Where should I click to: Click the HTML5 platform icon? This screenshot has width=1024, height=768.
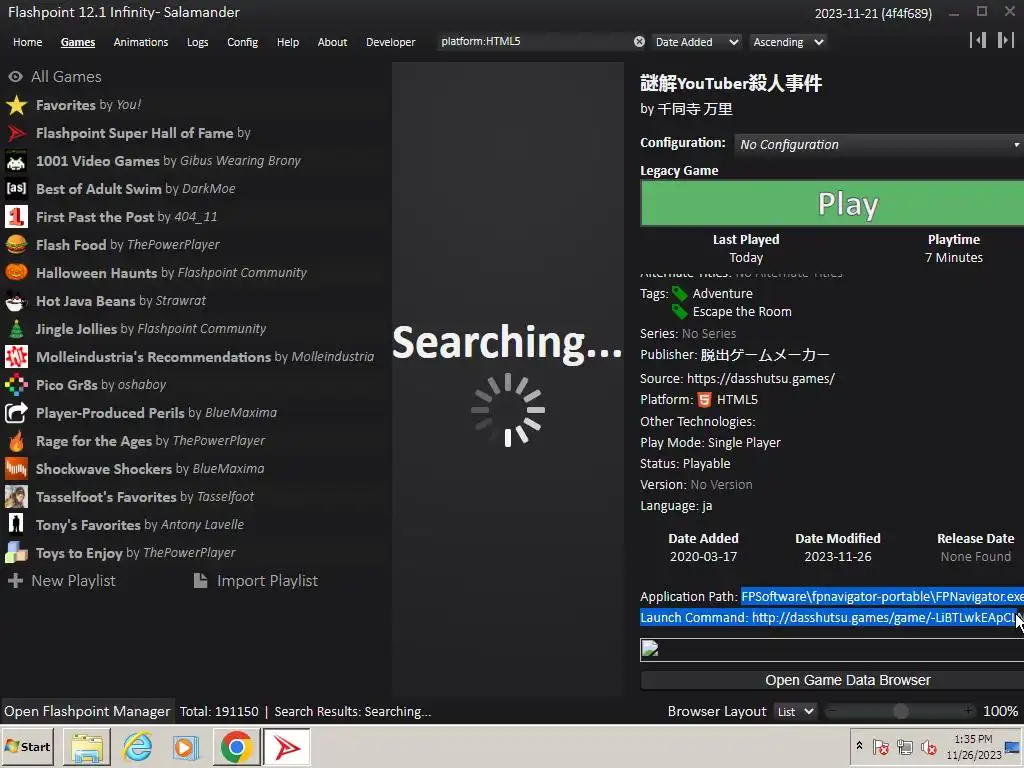[x=705, y=400]
